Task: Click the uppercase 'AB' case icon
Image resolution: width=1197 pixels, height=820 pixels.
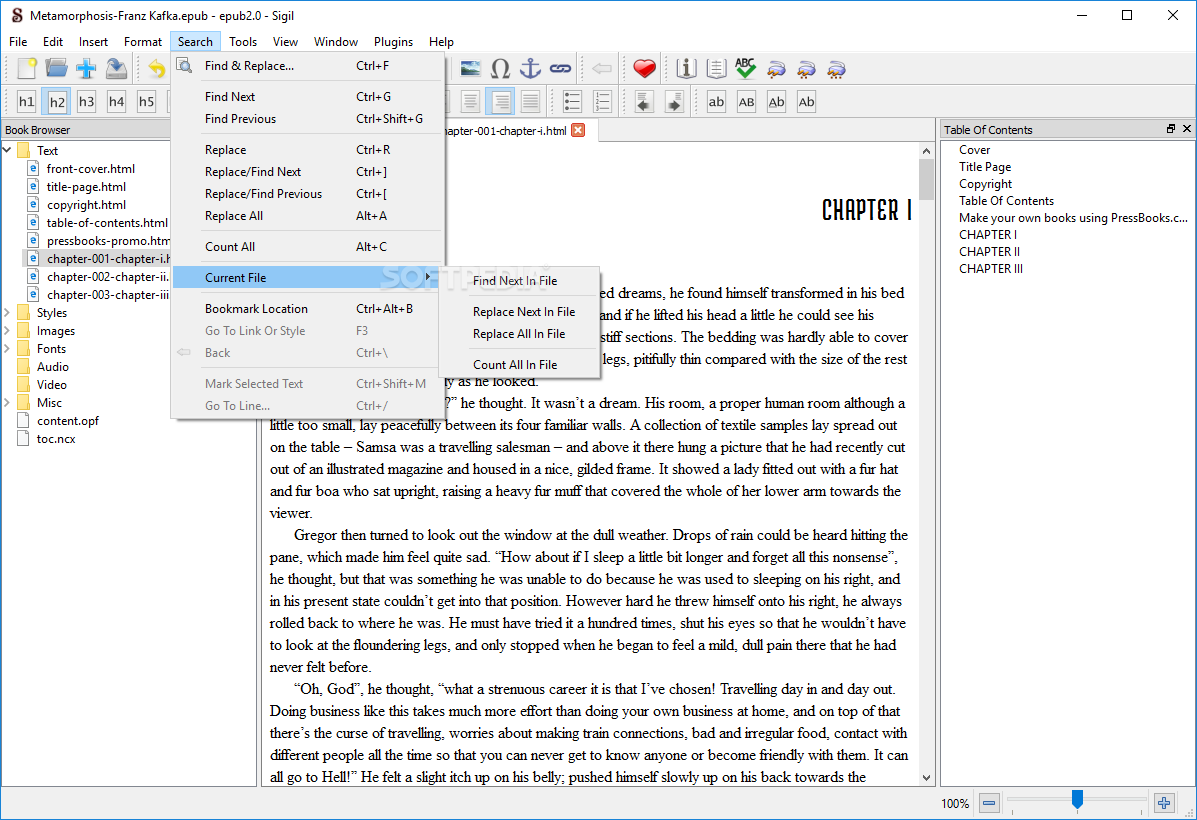Action: point(746,102)
